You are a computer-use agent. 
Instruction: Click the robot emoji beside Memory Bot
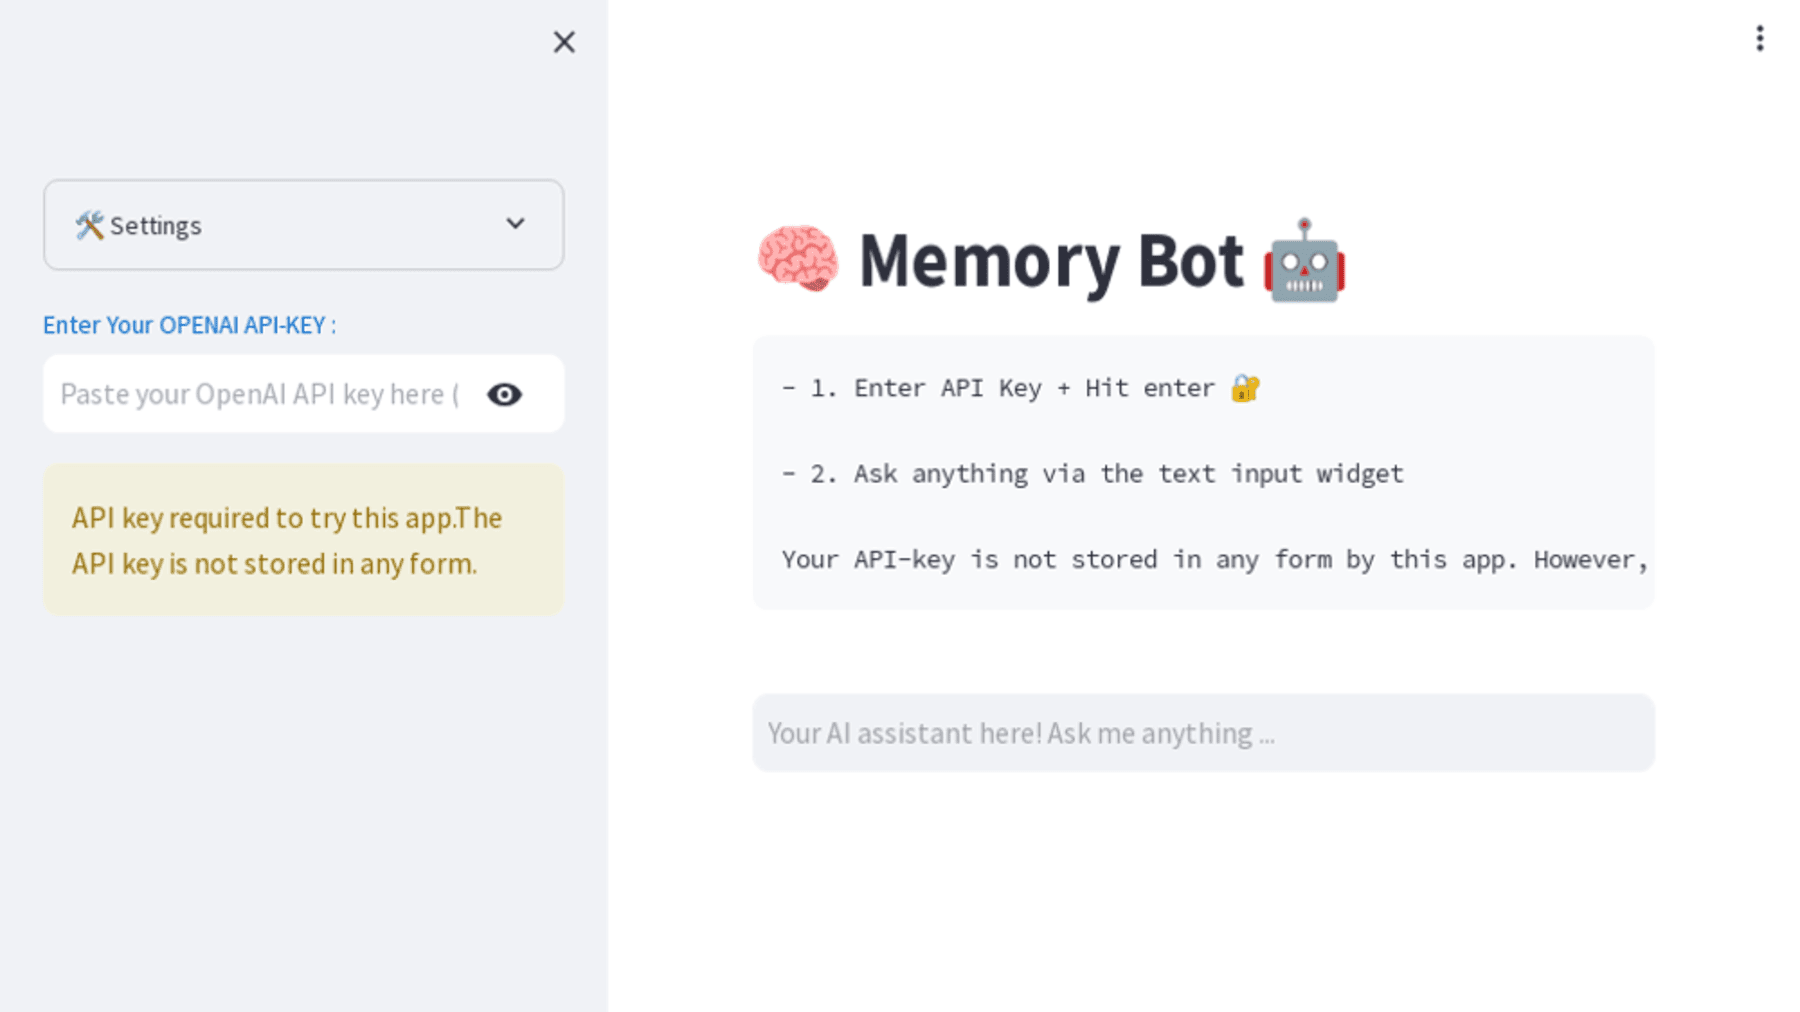(1304, 261)
